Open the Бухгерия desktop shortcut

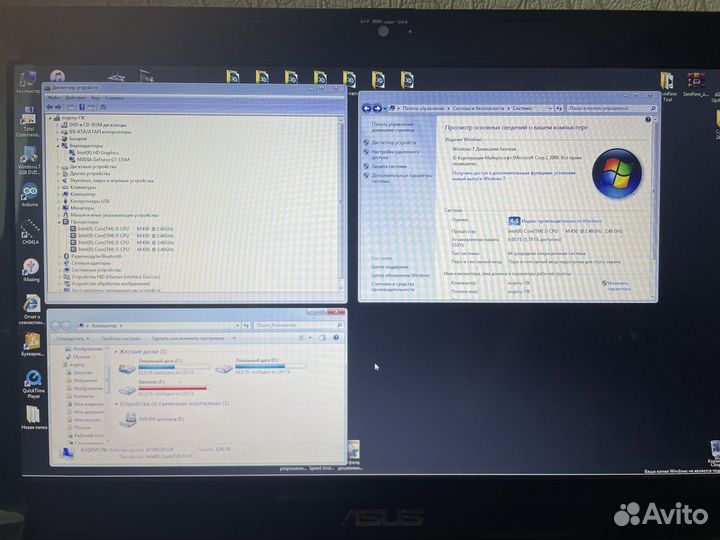32,344
